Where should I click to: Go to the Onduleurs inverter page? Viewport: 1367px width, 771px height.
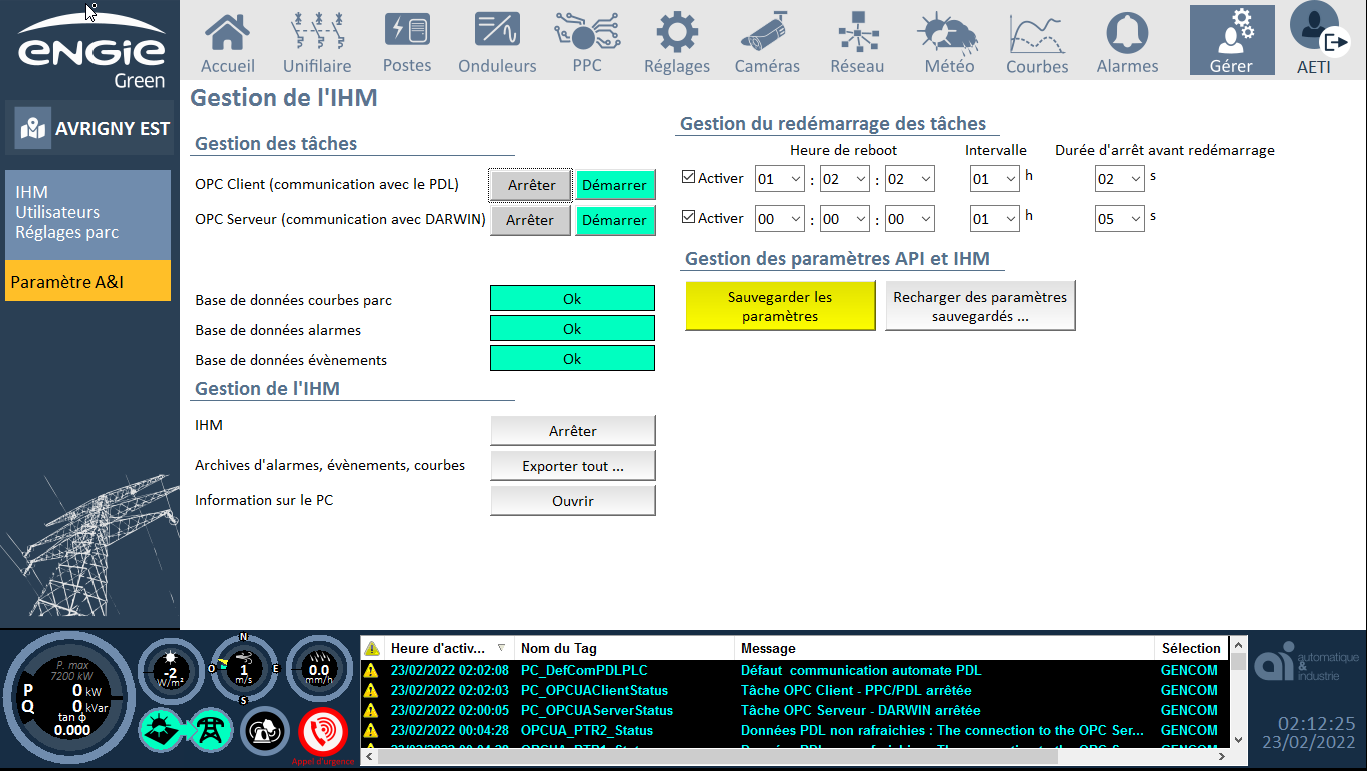click(497, 42)
